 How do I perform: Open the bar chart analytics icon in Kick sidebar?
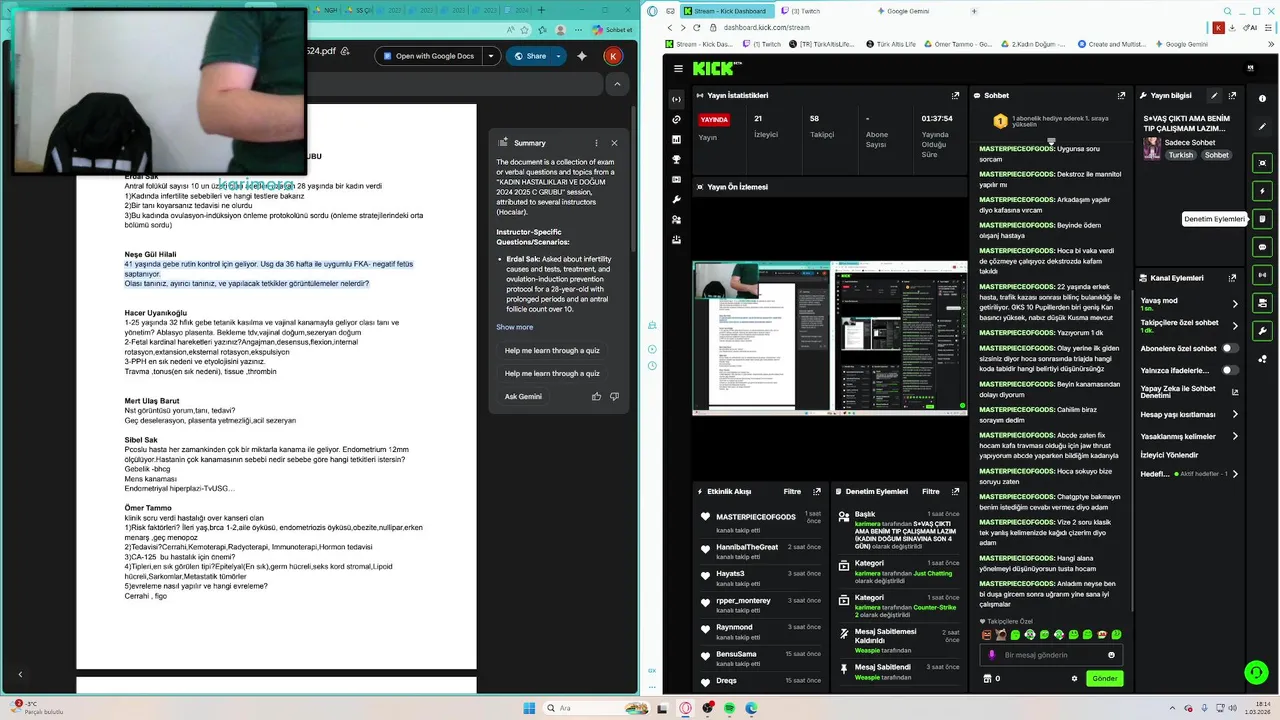[x=677, y=139]
